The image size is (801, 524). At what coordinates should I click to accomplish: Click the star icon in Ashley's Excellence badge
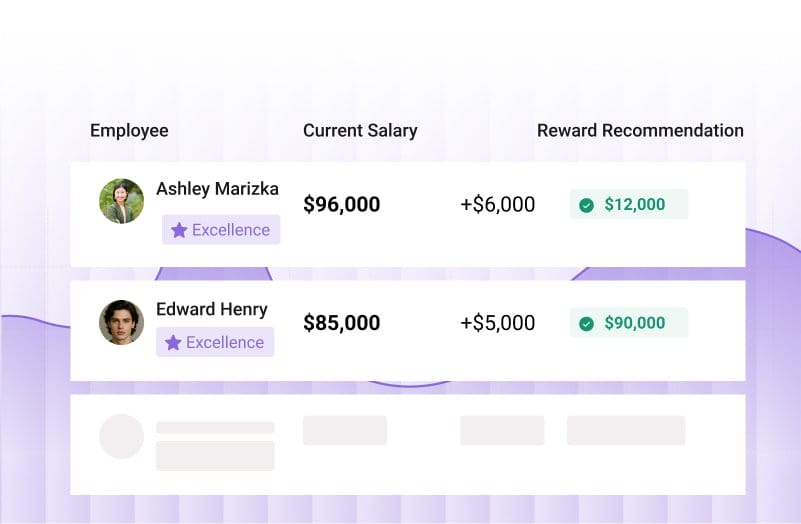pyautogui.click(x=179, y=230)
